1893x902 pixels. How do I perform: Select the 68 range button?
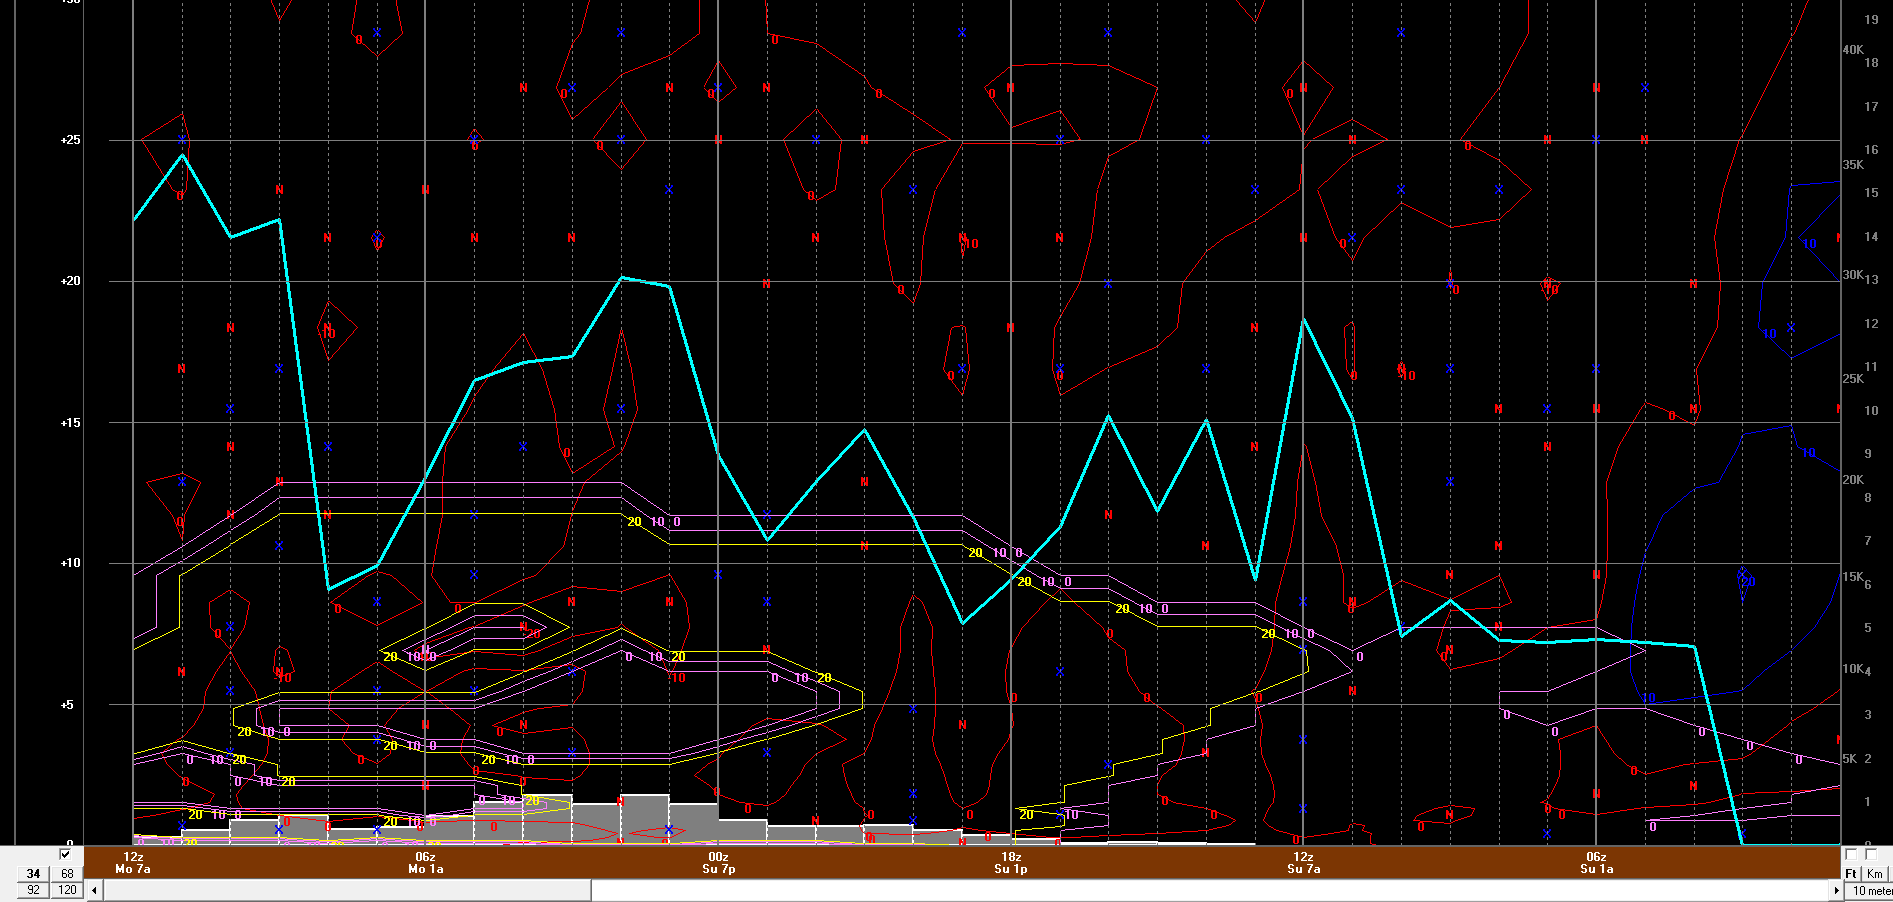coord(67,874)
